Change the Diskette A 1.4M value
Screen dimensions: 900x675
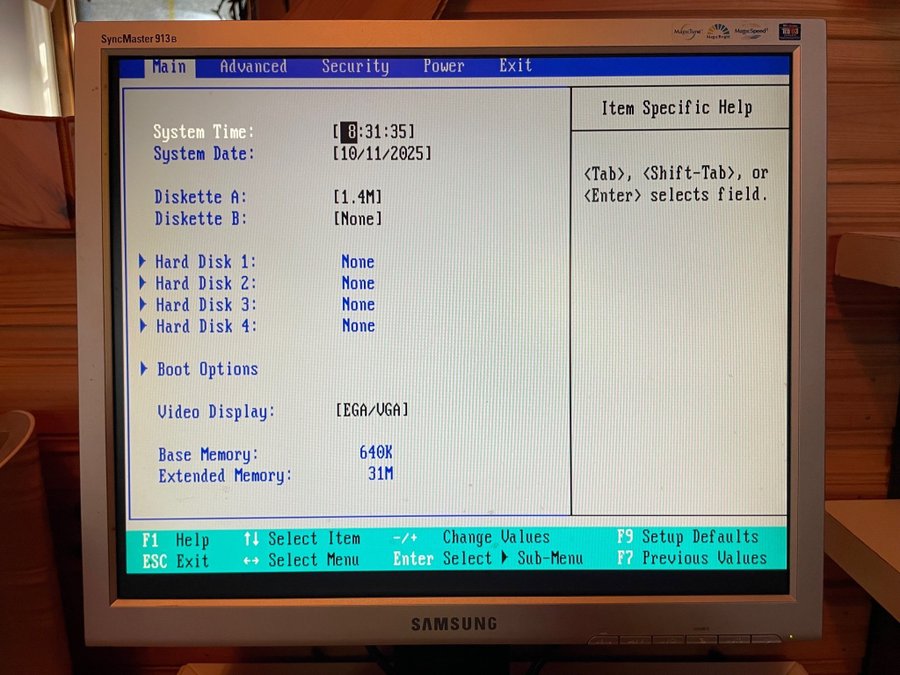pyautogui.click(x=358, y=197)
